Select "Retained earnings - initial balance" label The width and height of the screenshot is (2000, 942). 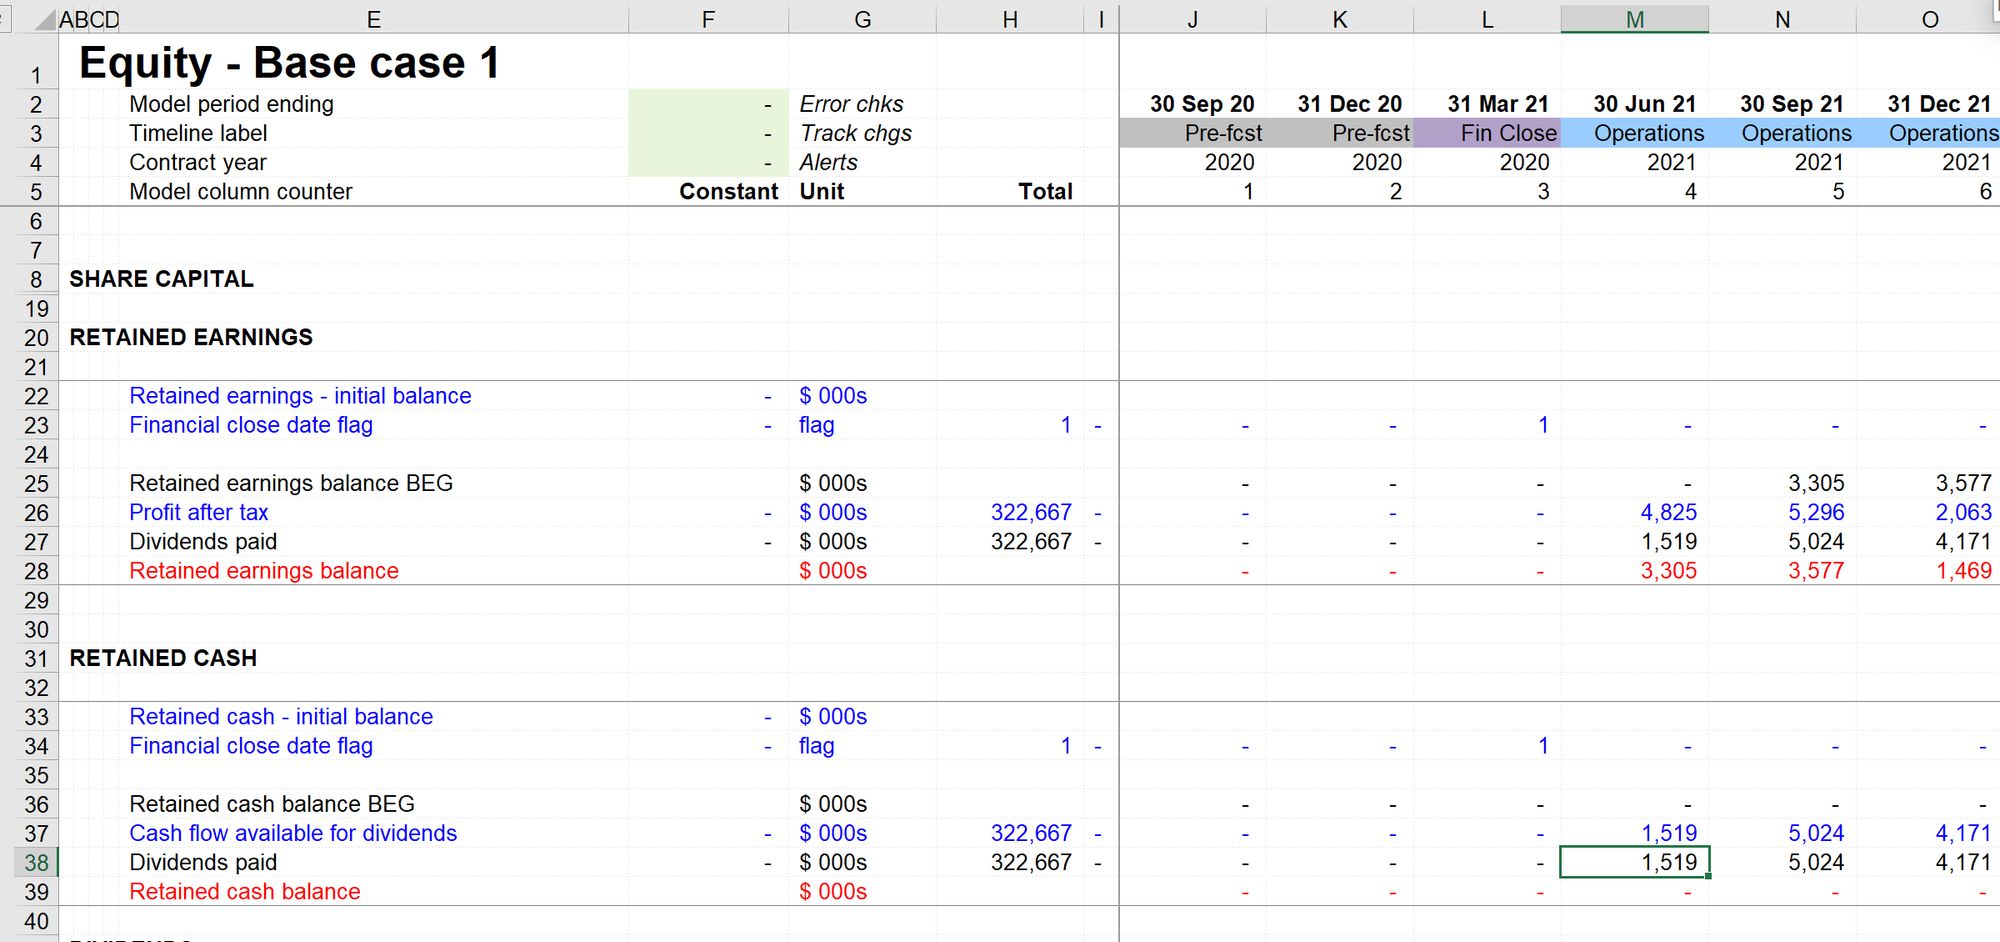pos(300,396)
